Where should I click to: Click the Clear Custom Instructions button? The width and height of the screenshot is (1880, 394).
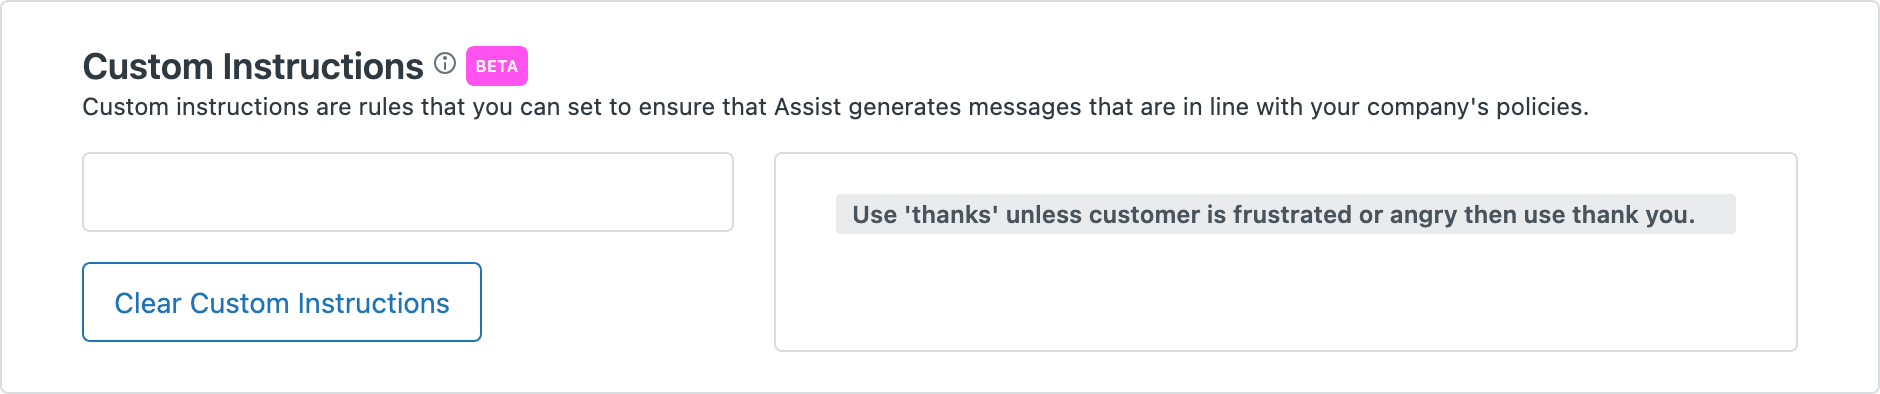tap(282, 302)
